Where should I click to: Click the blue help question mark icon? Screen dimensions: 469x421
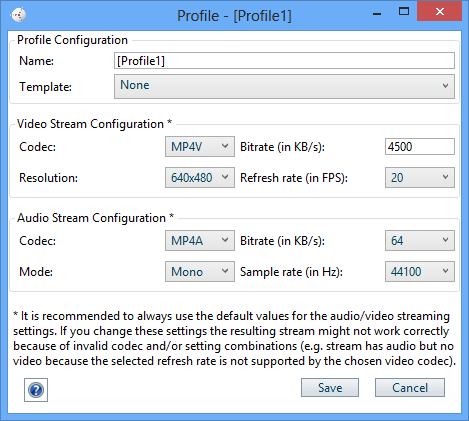pyautogui.click(x=36, y=390)
